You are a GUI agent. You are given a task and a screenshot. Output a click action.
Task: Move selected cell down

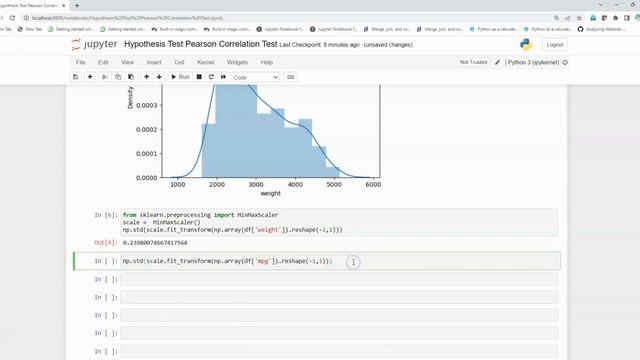[159, 77]
